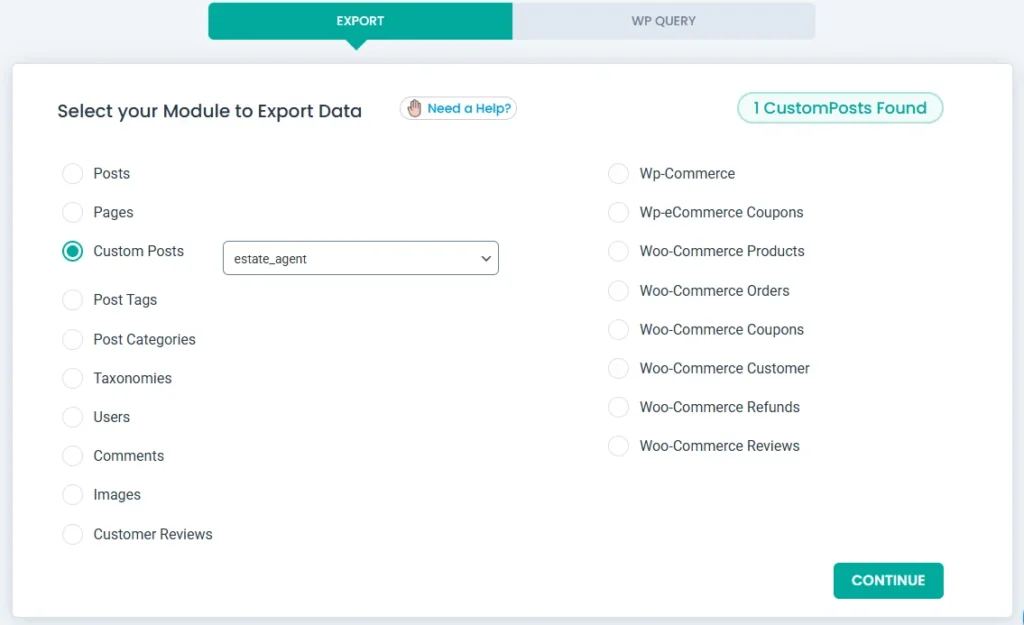Choose Woo-Commerce Orders module

point(619,291)
